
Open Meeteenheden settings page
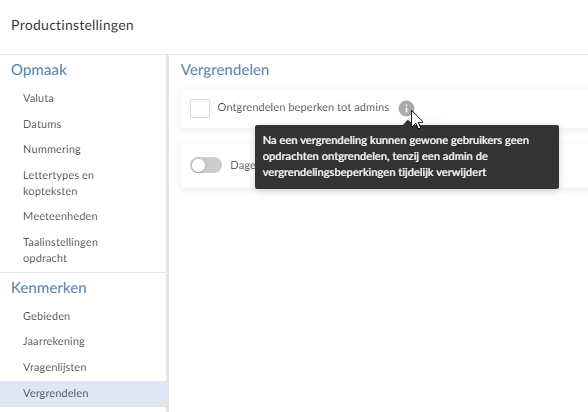click(x=60, y=216)
